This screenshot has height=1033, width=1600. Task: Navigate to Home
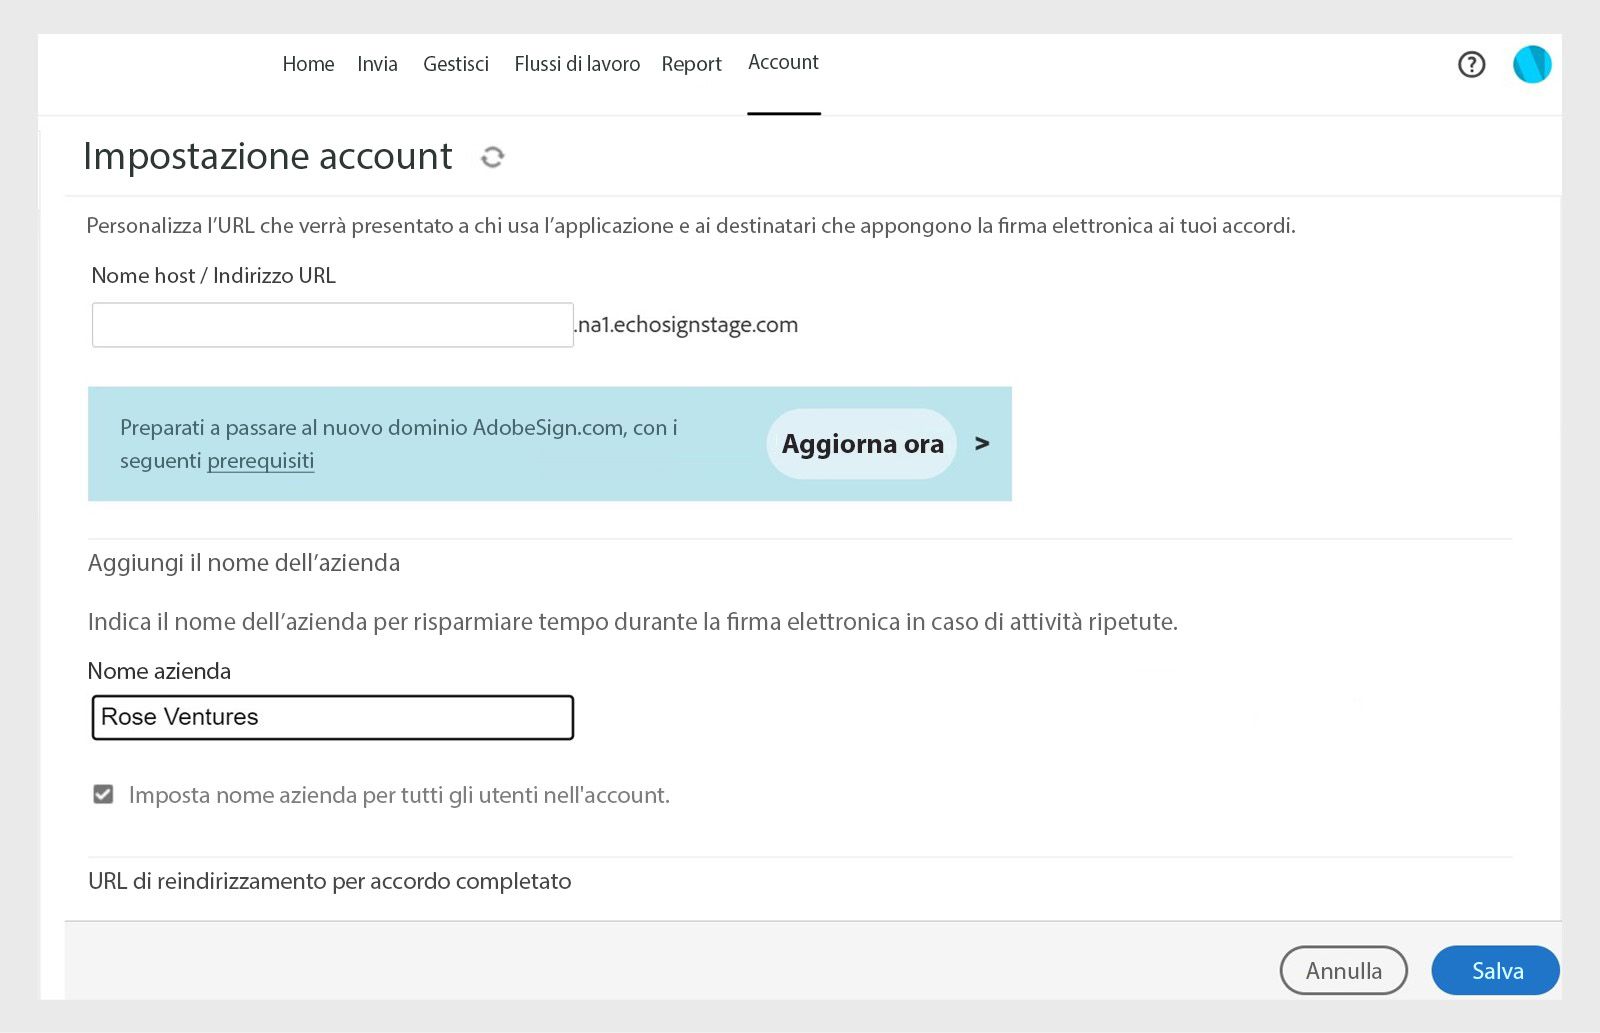click(308, 64)
